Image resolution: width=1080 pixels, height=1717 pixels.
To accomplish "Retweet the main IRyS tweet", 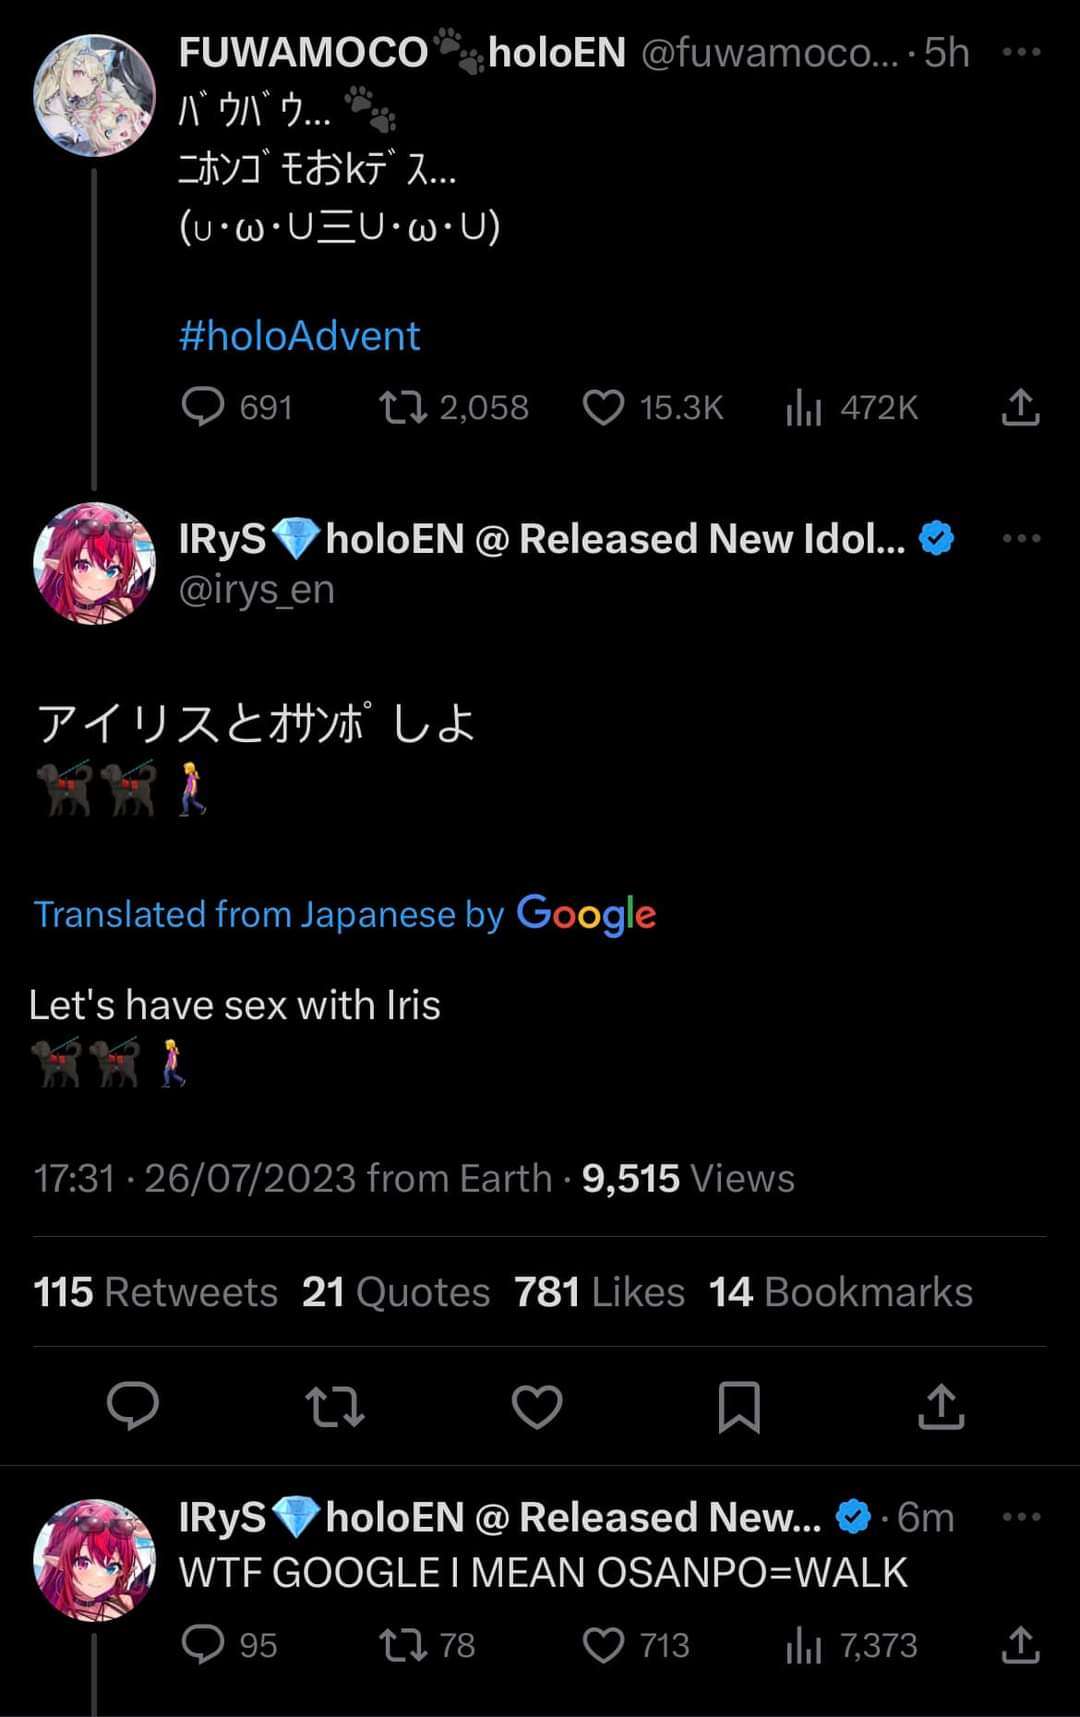I will [335, 1405].
